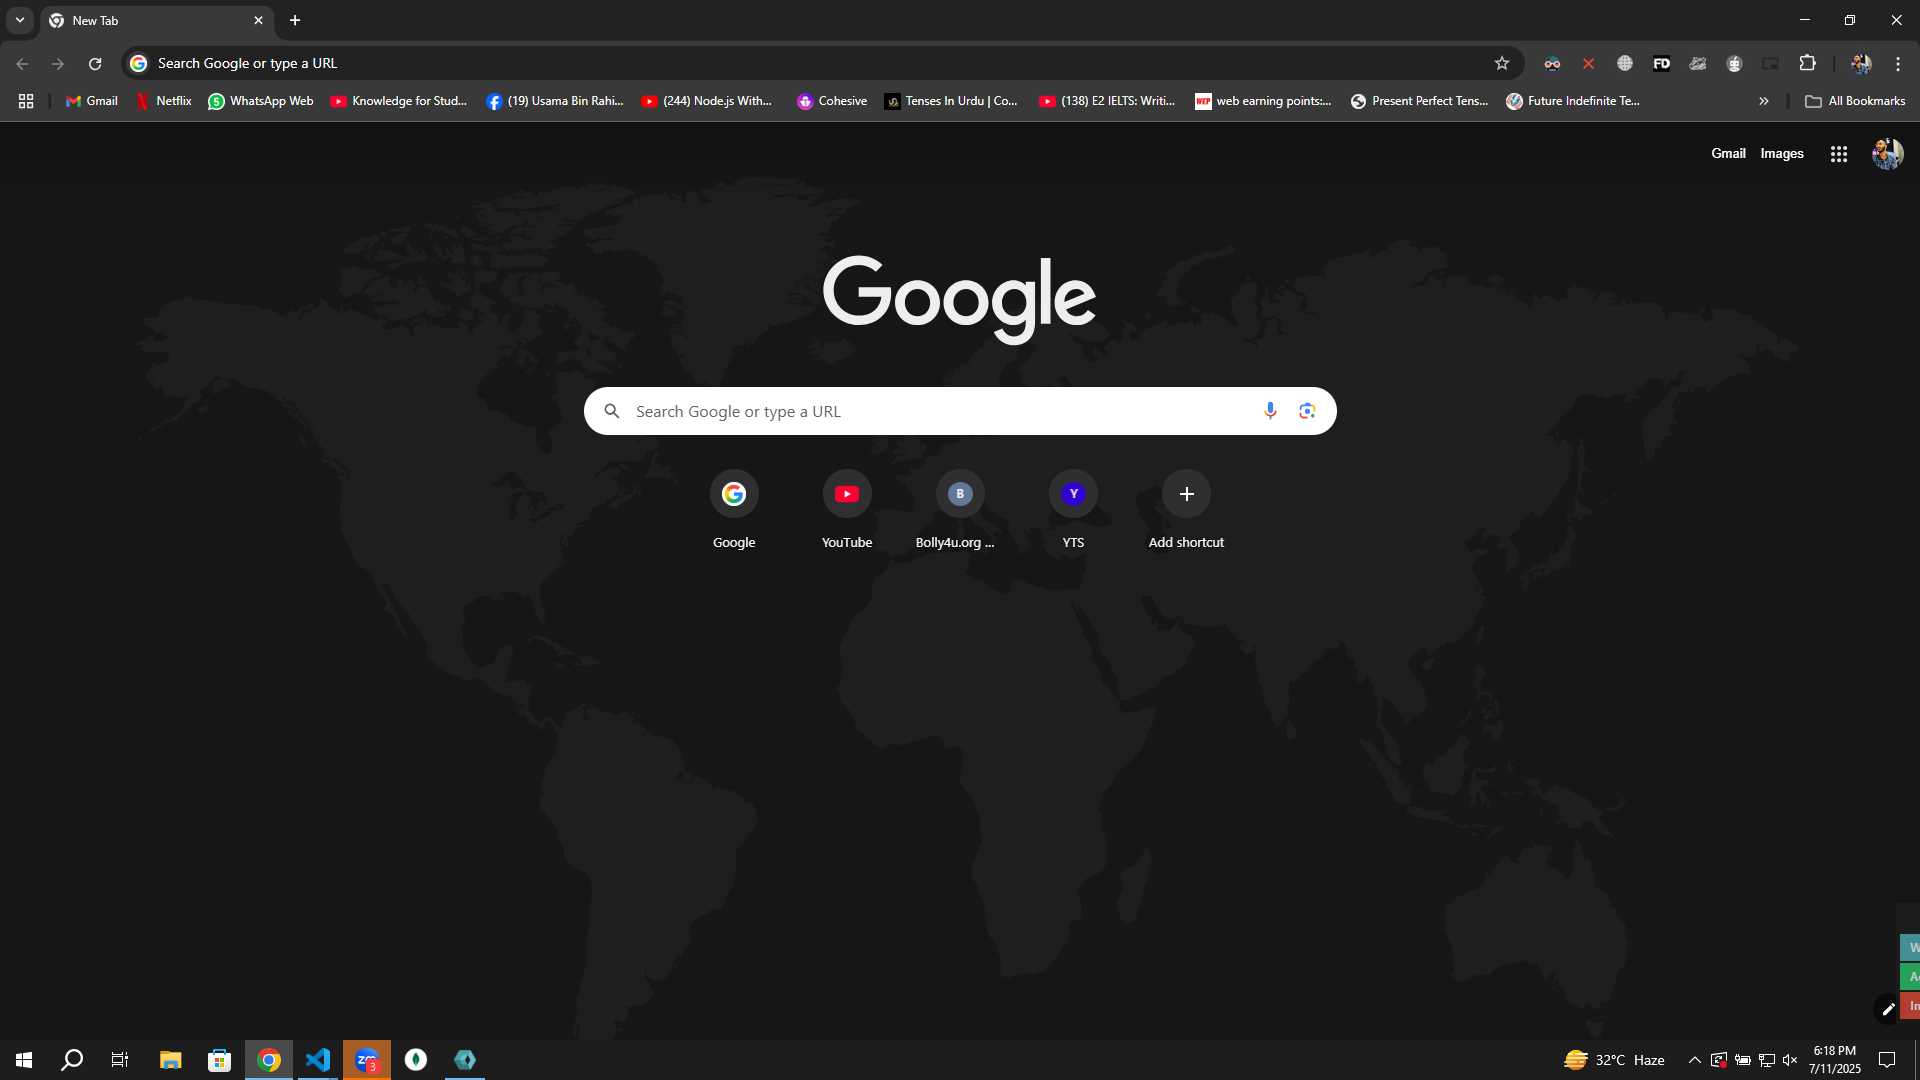Click Add shortcut button

click(x=1186, y=511)
